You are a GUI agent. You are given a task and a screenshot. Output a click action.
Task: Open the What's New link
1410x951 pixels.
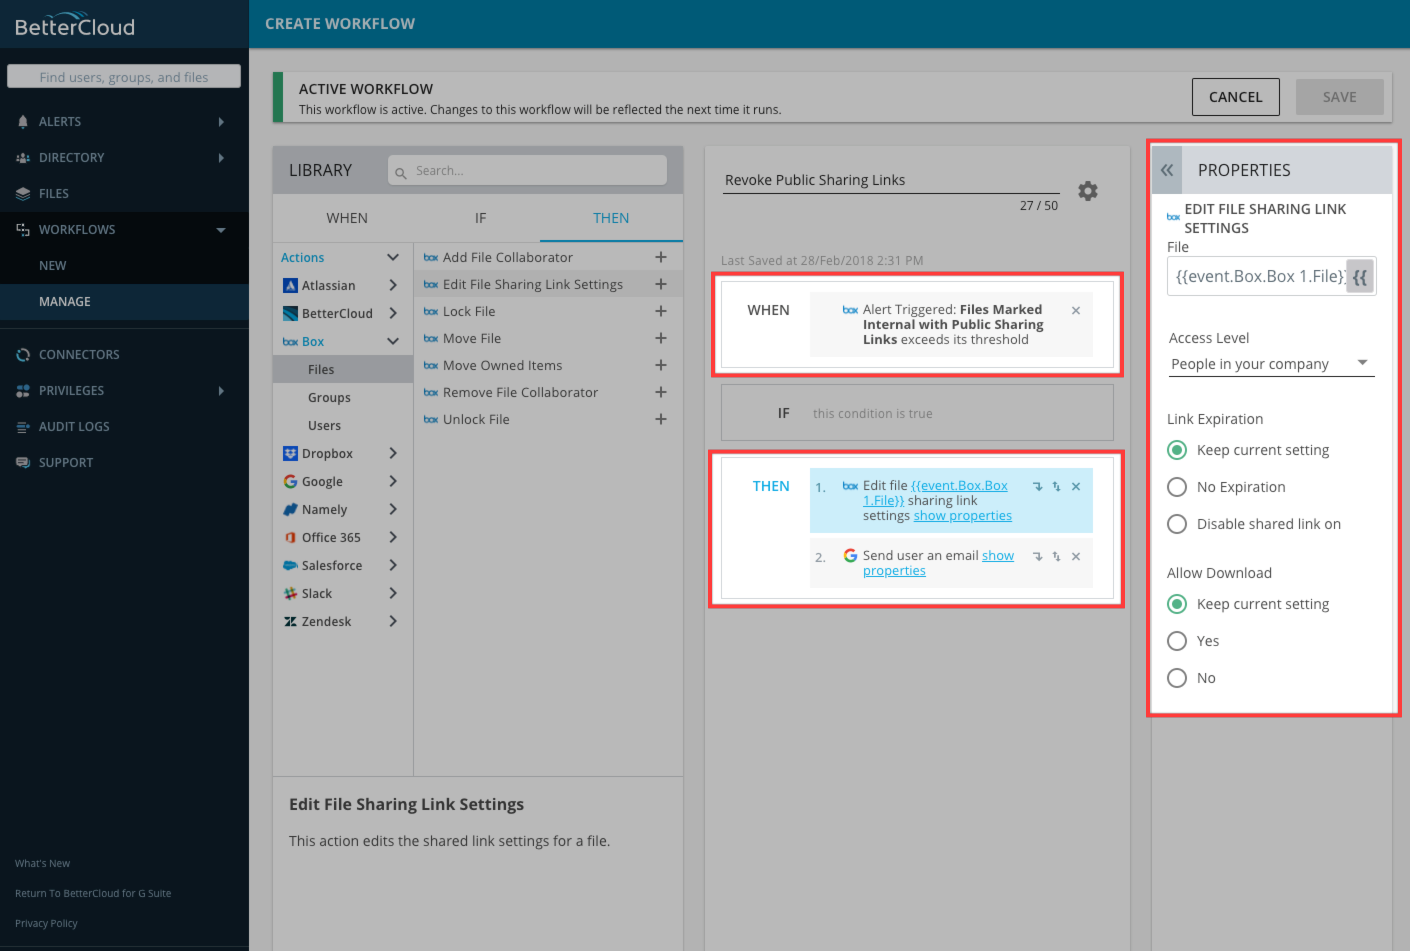tap(43, 864)
